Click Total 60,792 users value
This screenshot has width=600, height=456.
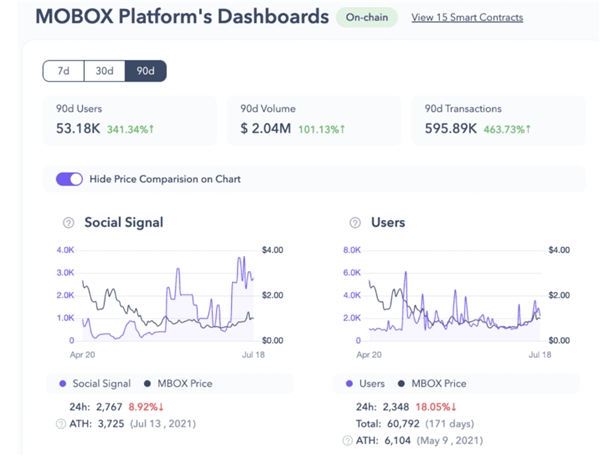[x=403, y=424]
